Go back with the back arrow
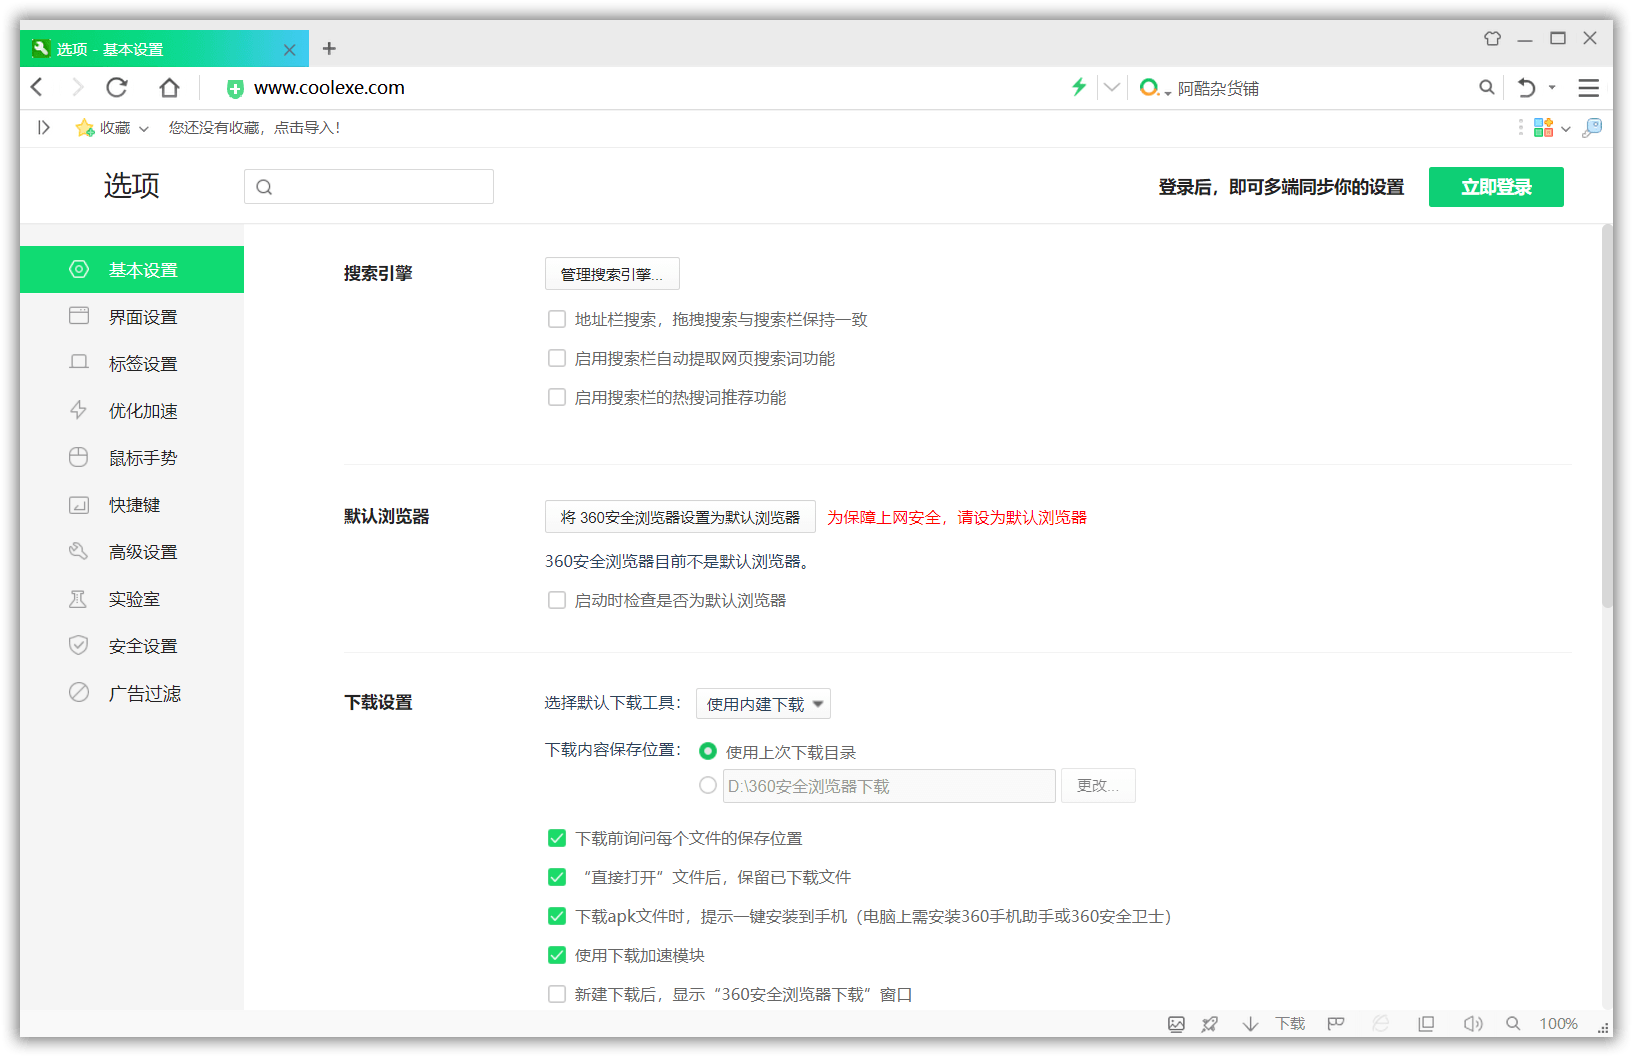Viewport: 1633px width, 1057px height. 37,87
